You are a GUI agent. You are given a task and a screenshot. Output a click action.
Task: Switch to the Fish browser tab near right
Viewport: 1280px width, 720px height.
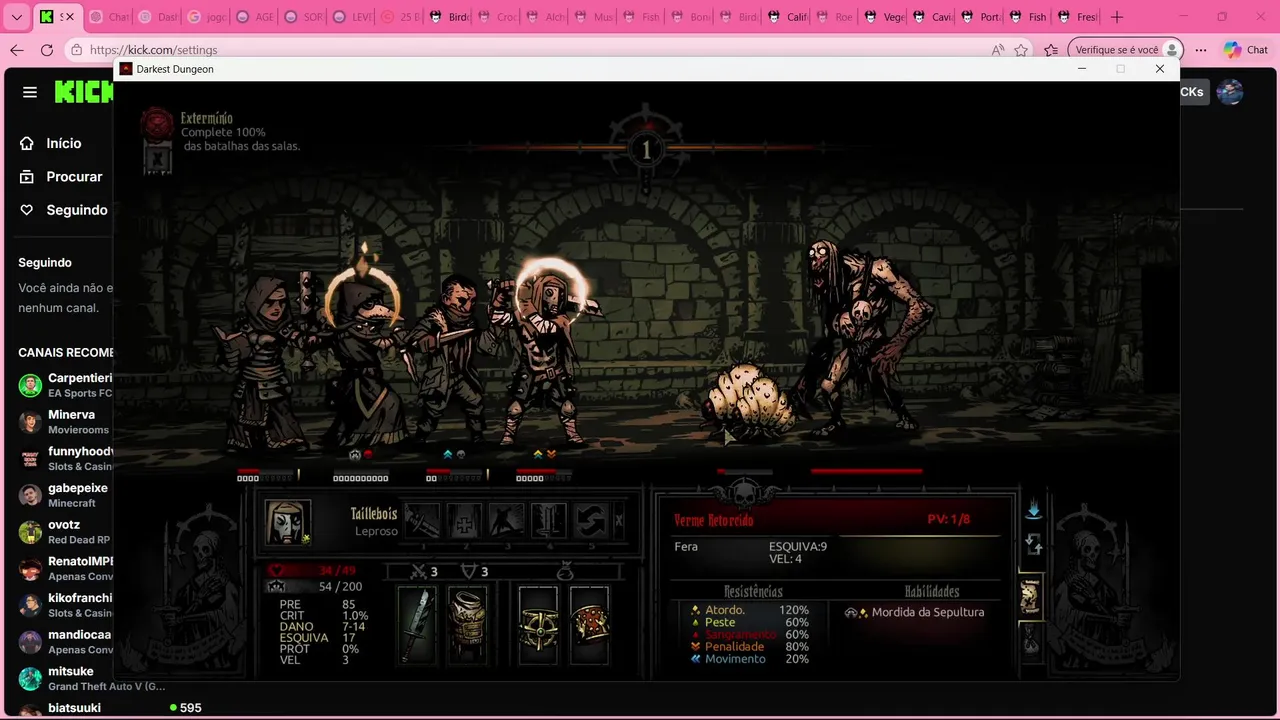click(x=1027, y=17)
